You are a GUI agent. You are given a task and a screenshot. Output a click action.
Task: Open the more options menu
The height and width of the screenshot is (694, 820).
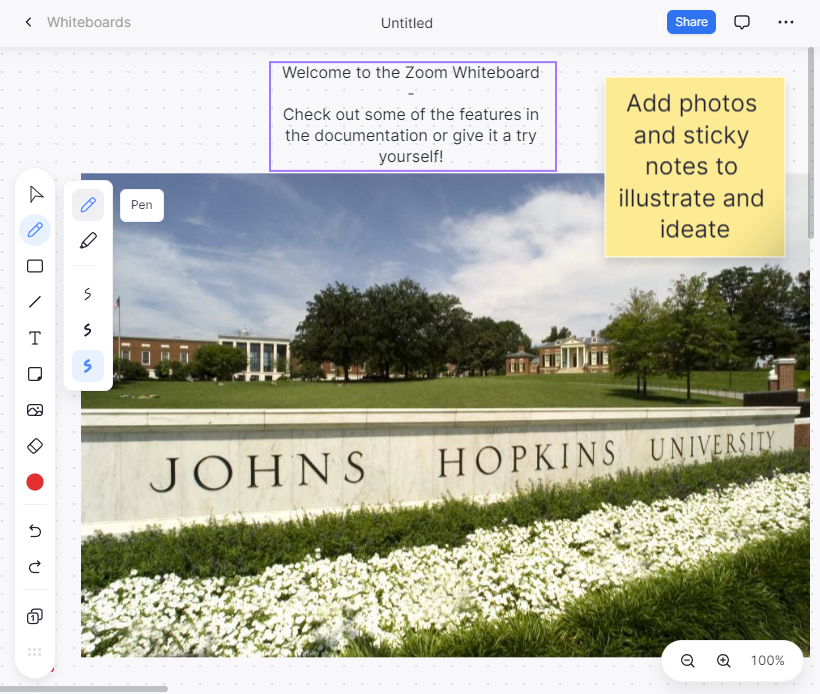(785, 22)
